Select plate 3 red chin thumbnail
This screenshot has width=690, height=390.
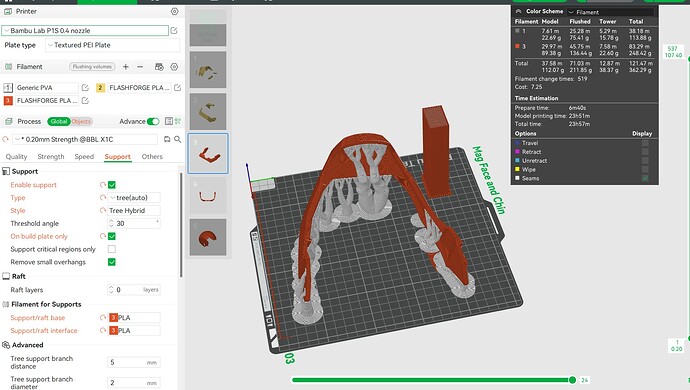click(208, 153)
